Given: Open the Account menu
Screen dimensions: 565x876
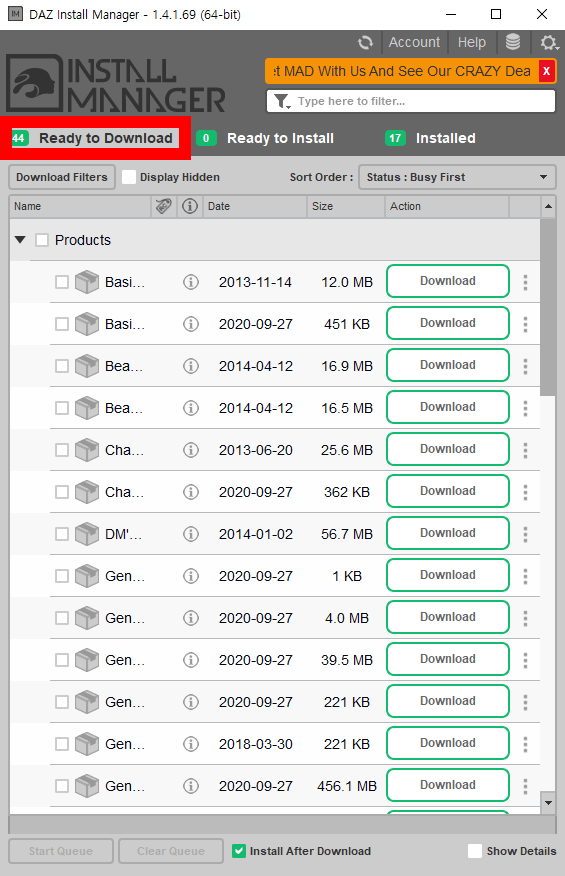Looking at the screenshot, I should click(x=414, y=42).
